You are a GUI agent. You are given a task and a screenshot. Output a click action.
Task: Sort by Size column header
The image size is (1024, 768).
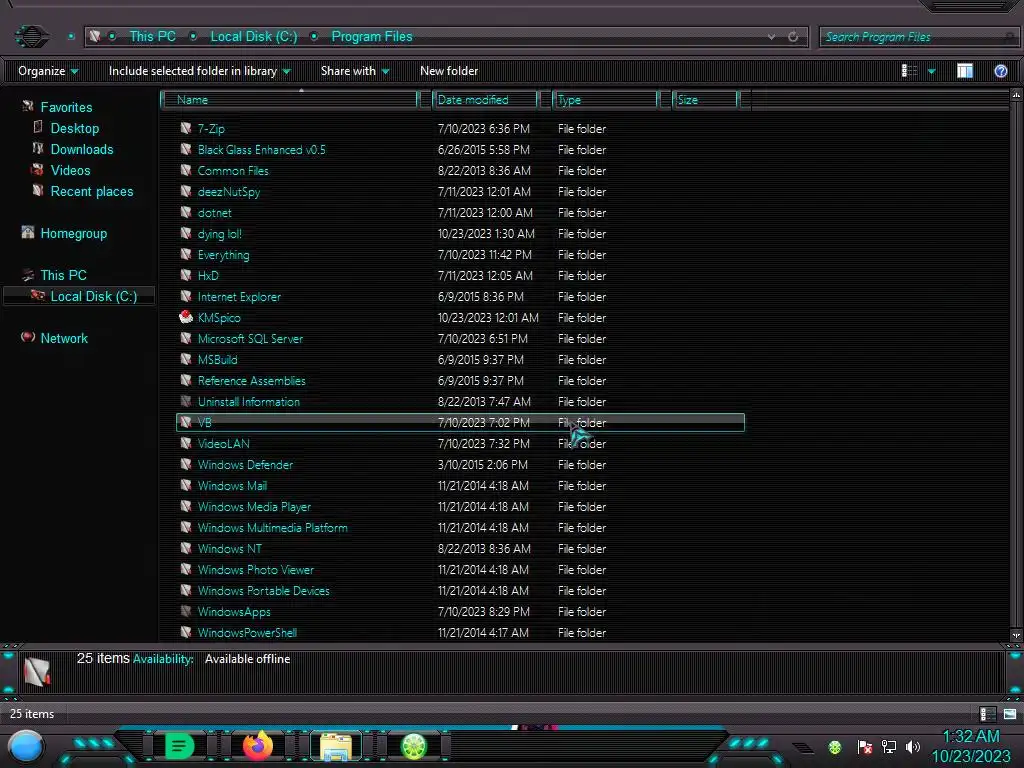(705, 100)
